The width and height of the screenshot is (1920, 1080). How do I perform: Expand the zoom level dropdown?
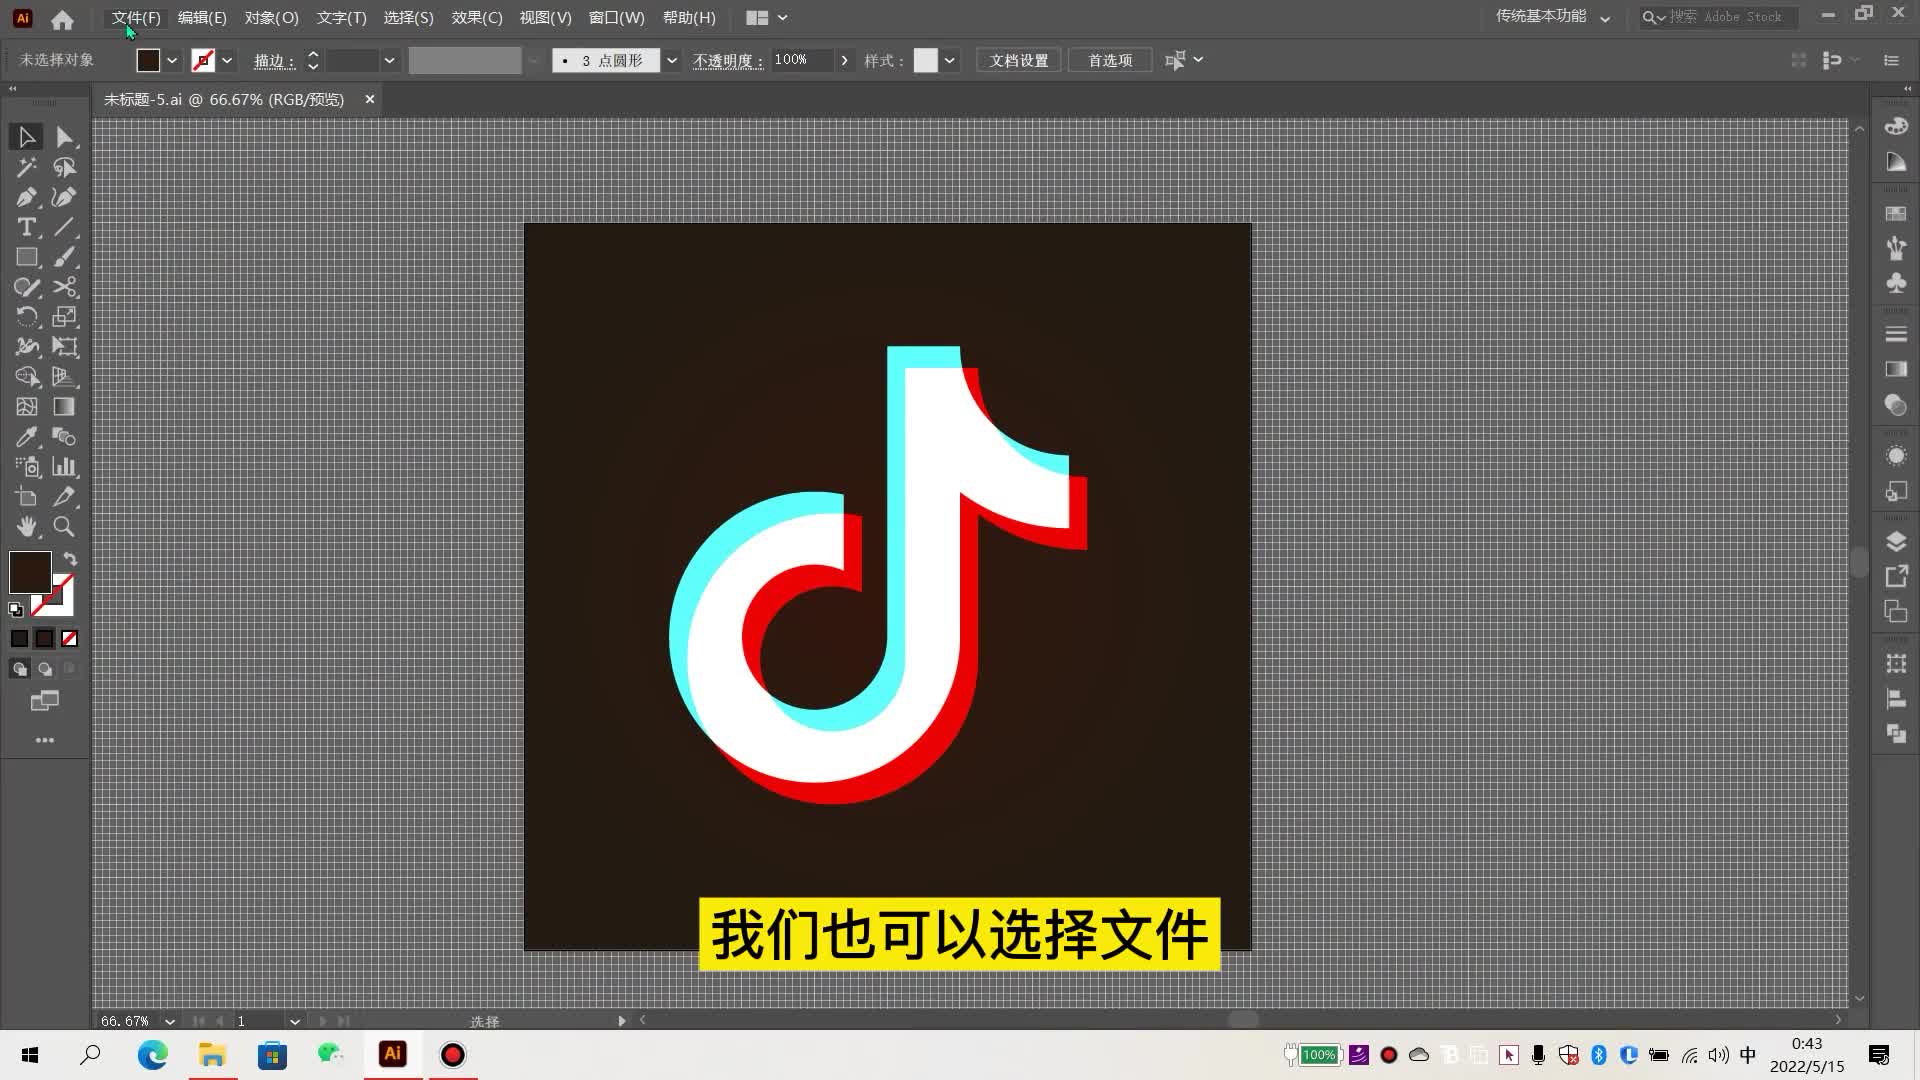[x=170, y=1021]
